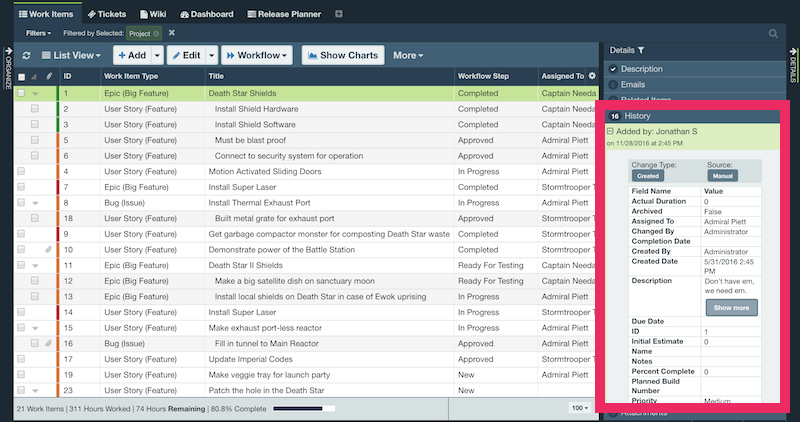Sort by Workflow Step column header
This screenshot has width=800, height=422.
click(483, 76)
